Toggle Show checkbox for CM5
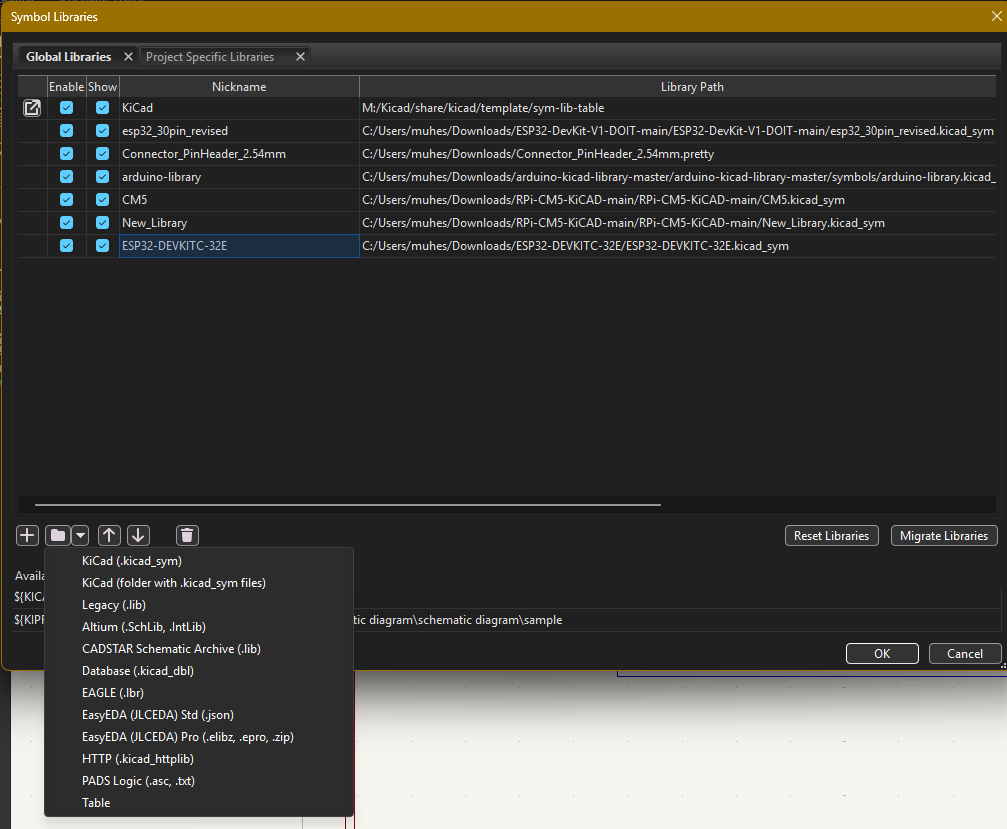 tap(102, 200)
